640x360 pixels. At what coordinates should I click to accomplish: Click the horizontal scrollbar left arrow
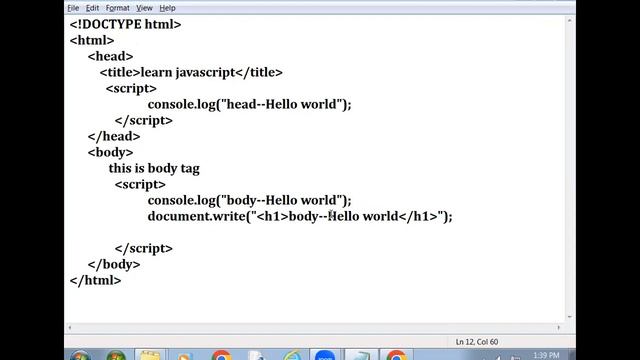(x=70, y=327)
